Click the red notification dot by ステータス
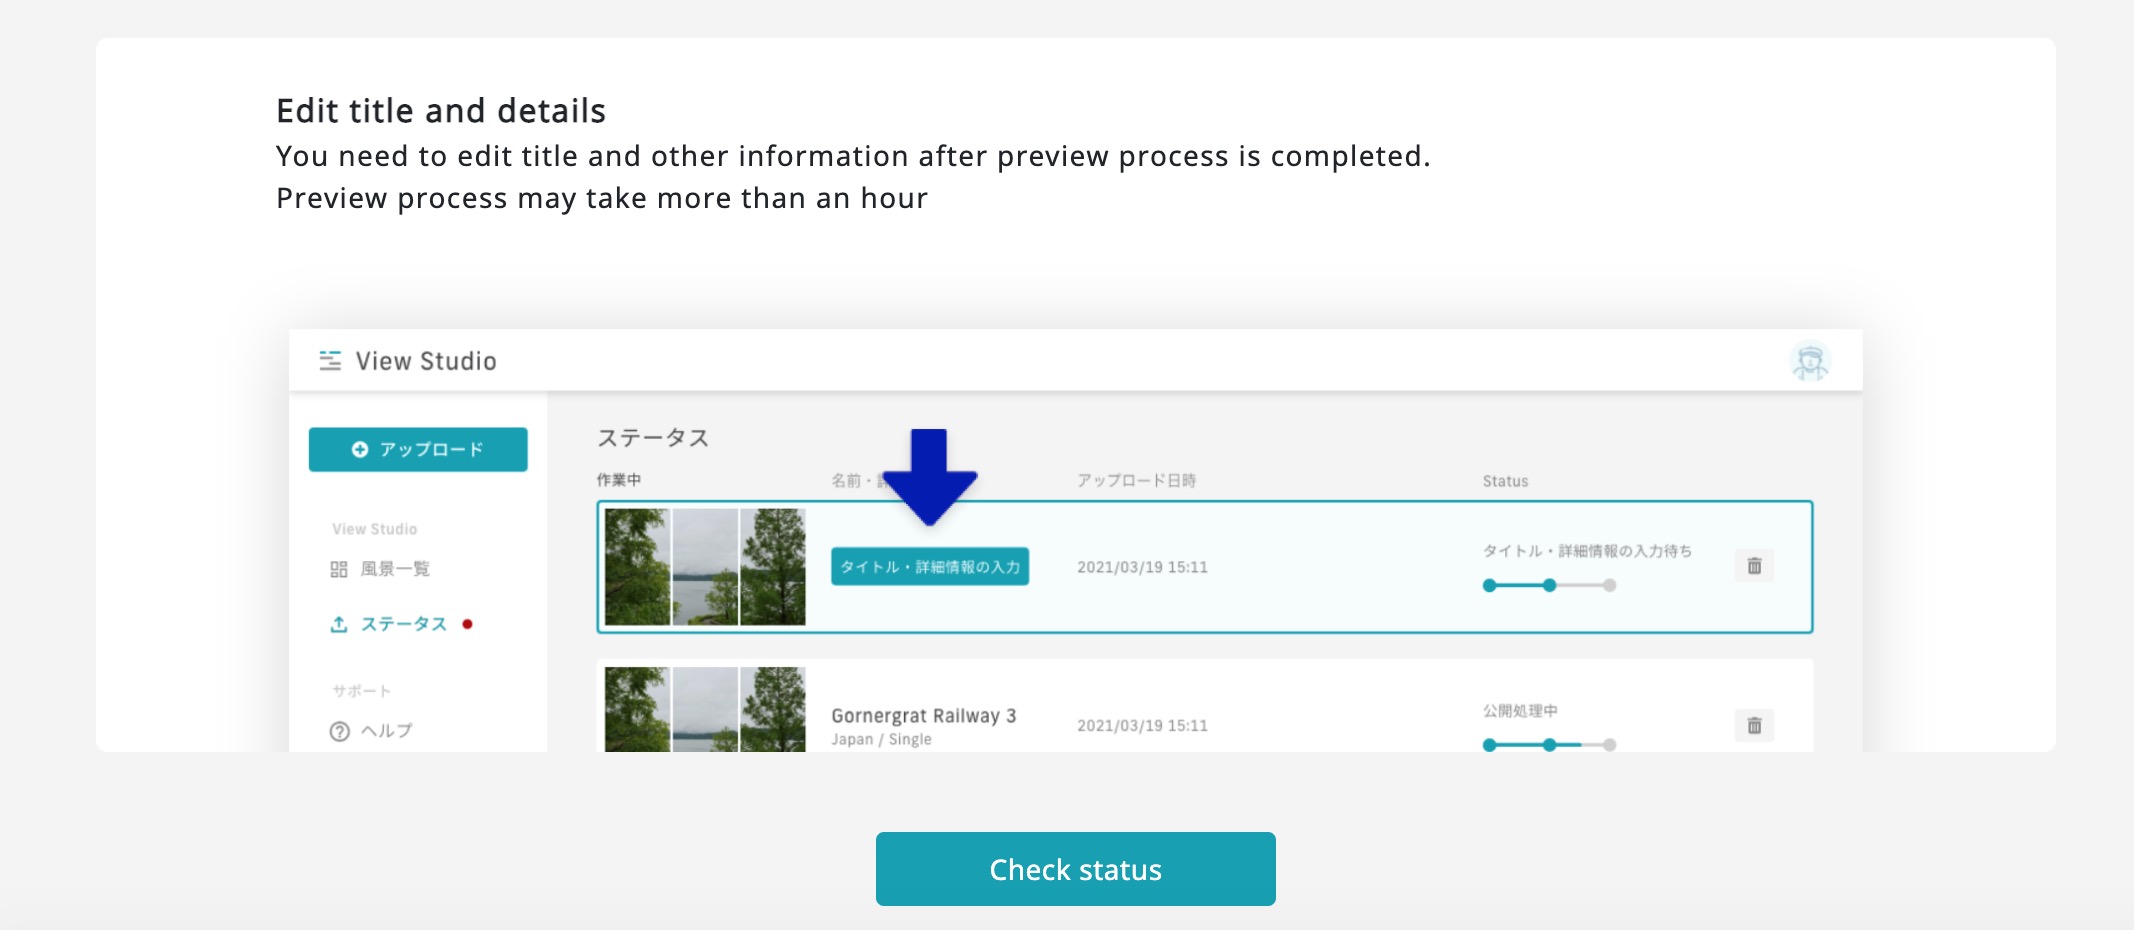This screenshot has height=930, width=2134. (x=467, y=624)
